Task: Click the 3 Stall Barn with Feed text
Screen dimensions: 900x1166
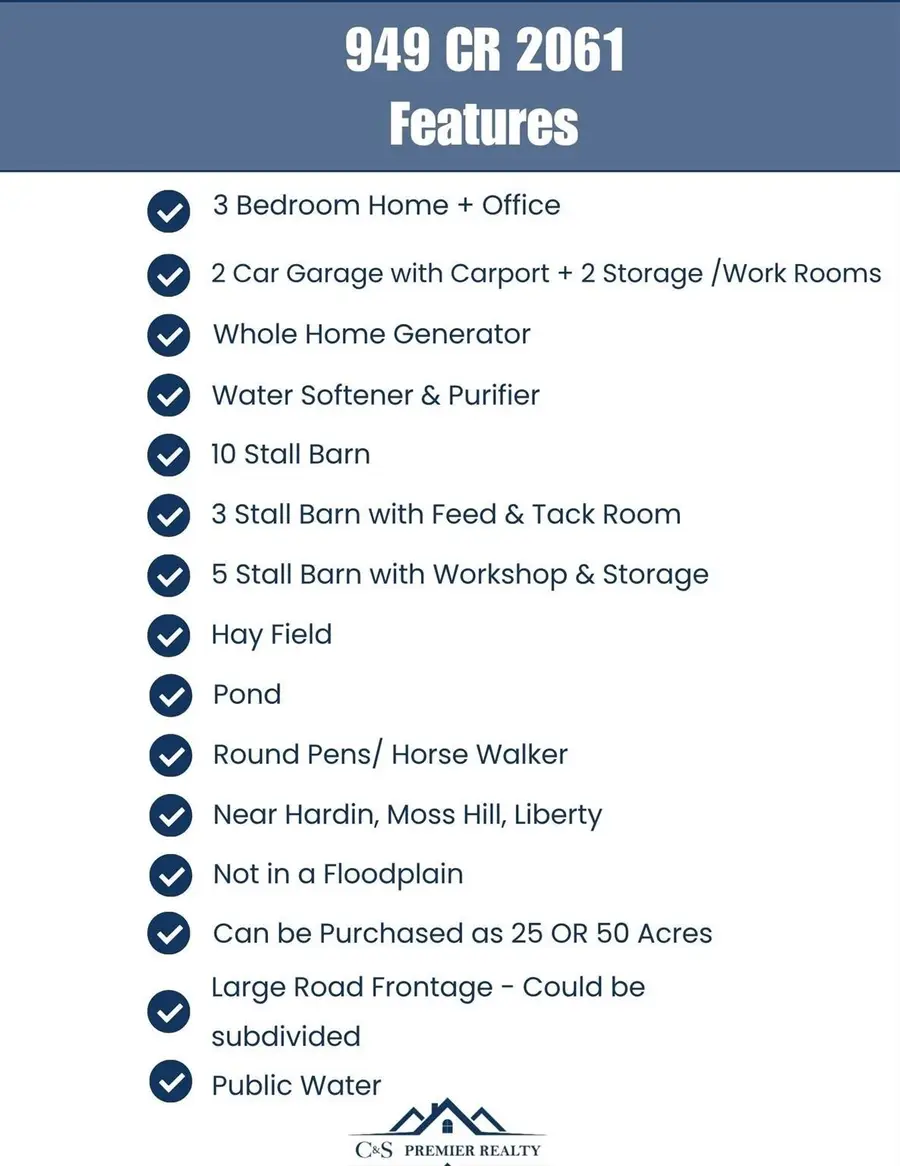Action: coord(446,514)
